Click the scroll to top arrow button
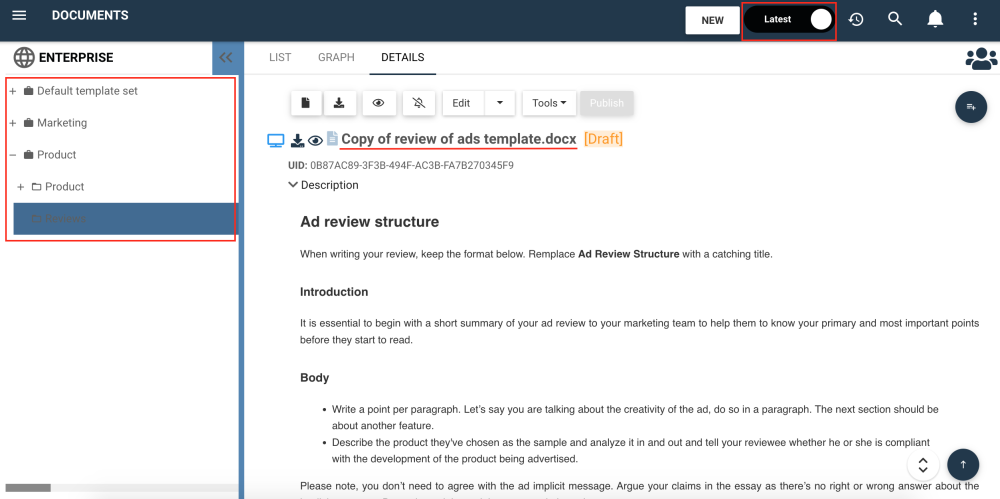Viewport: 1000px width, 499px height. tap(963, 465)
